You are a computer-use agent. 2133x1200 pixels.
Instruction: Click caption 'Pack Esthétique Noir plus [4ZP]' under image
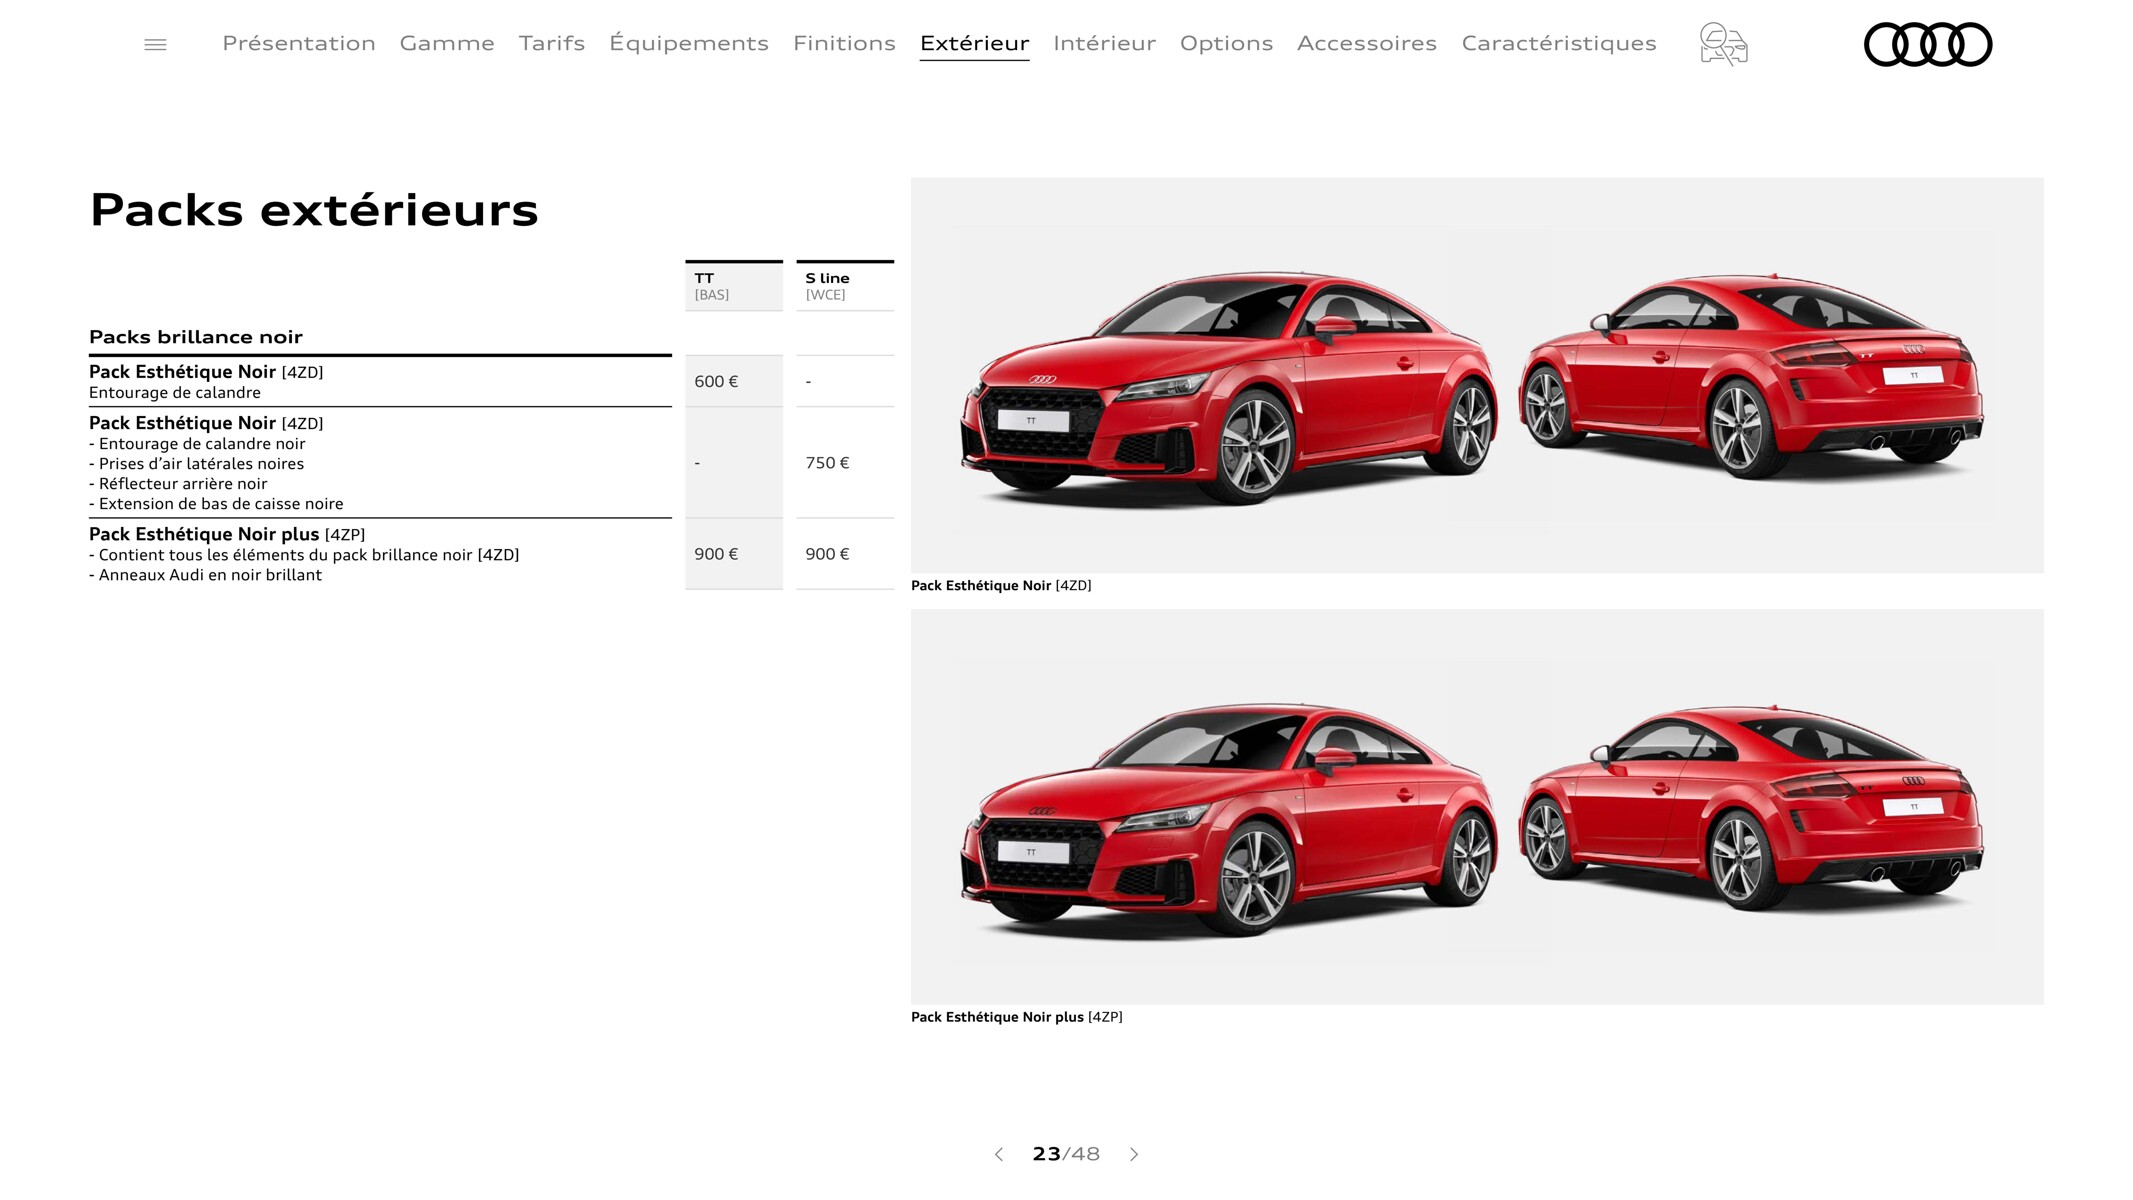1017,1017
